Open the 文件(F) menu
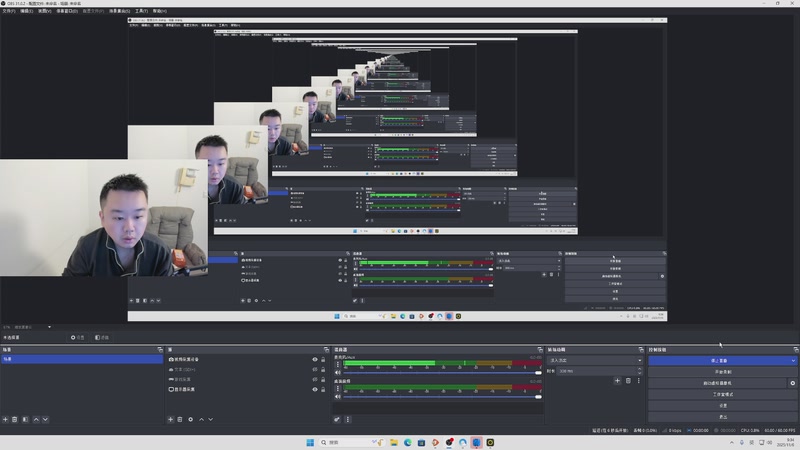This screenshot has height=450, width=800. [9, 11]
